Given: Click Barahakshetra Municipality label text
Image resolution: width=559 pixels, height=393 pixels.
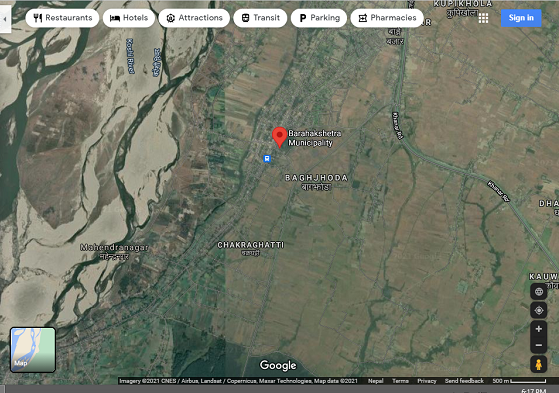Looking at the screenshot, I should (x=315, y=138).
